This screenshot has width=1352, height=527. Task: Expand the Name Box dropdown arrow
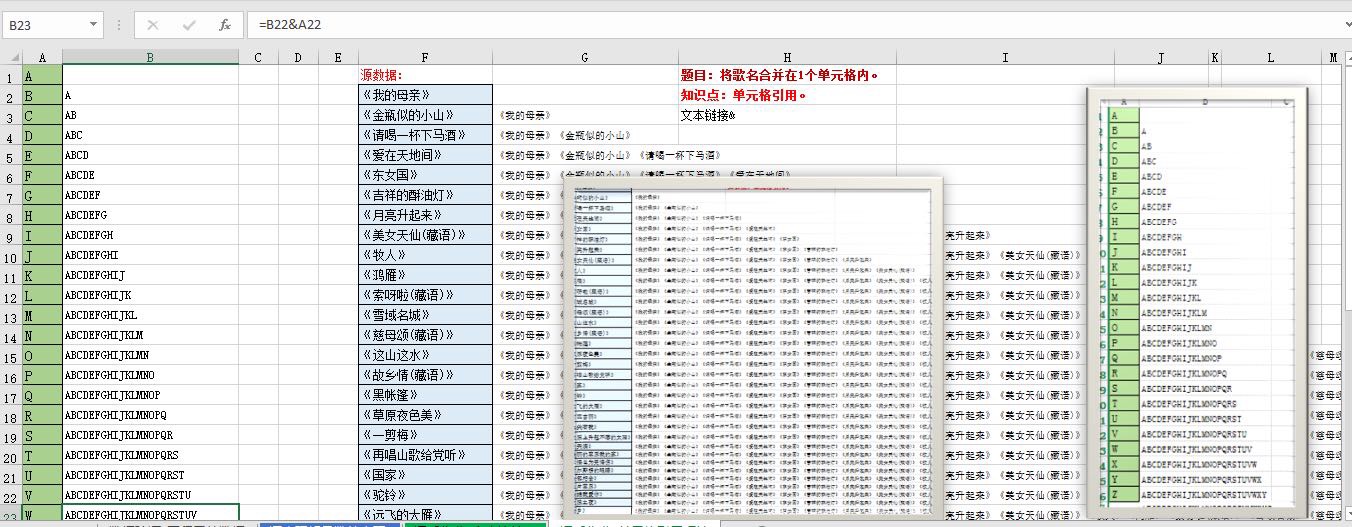tap(93, 24)
